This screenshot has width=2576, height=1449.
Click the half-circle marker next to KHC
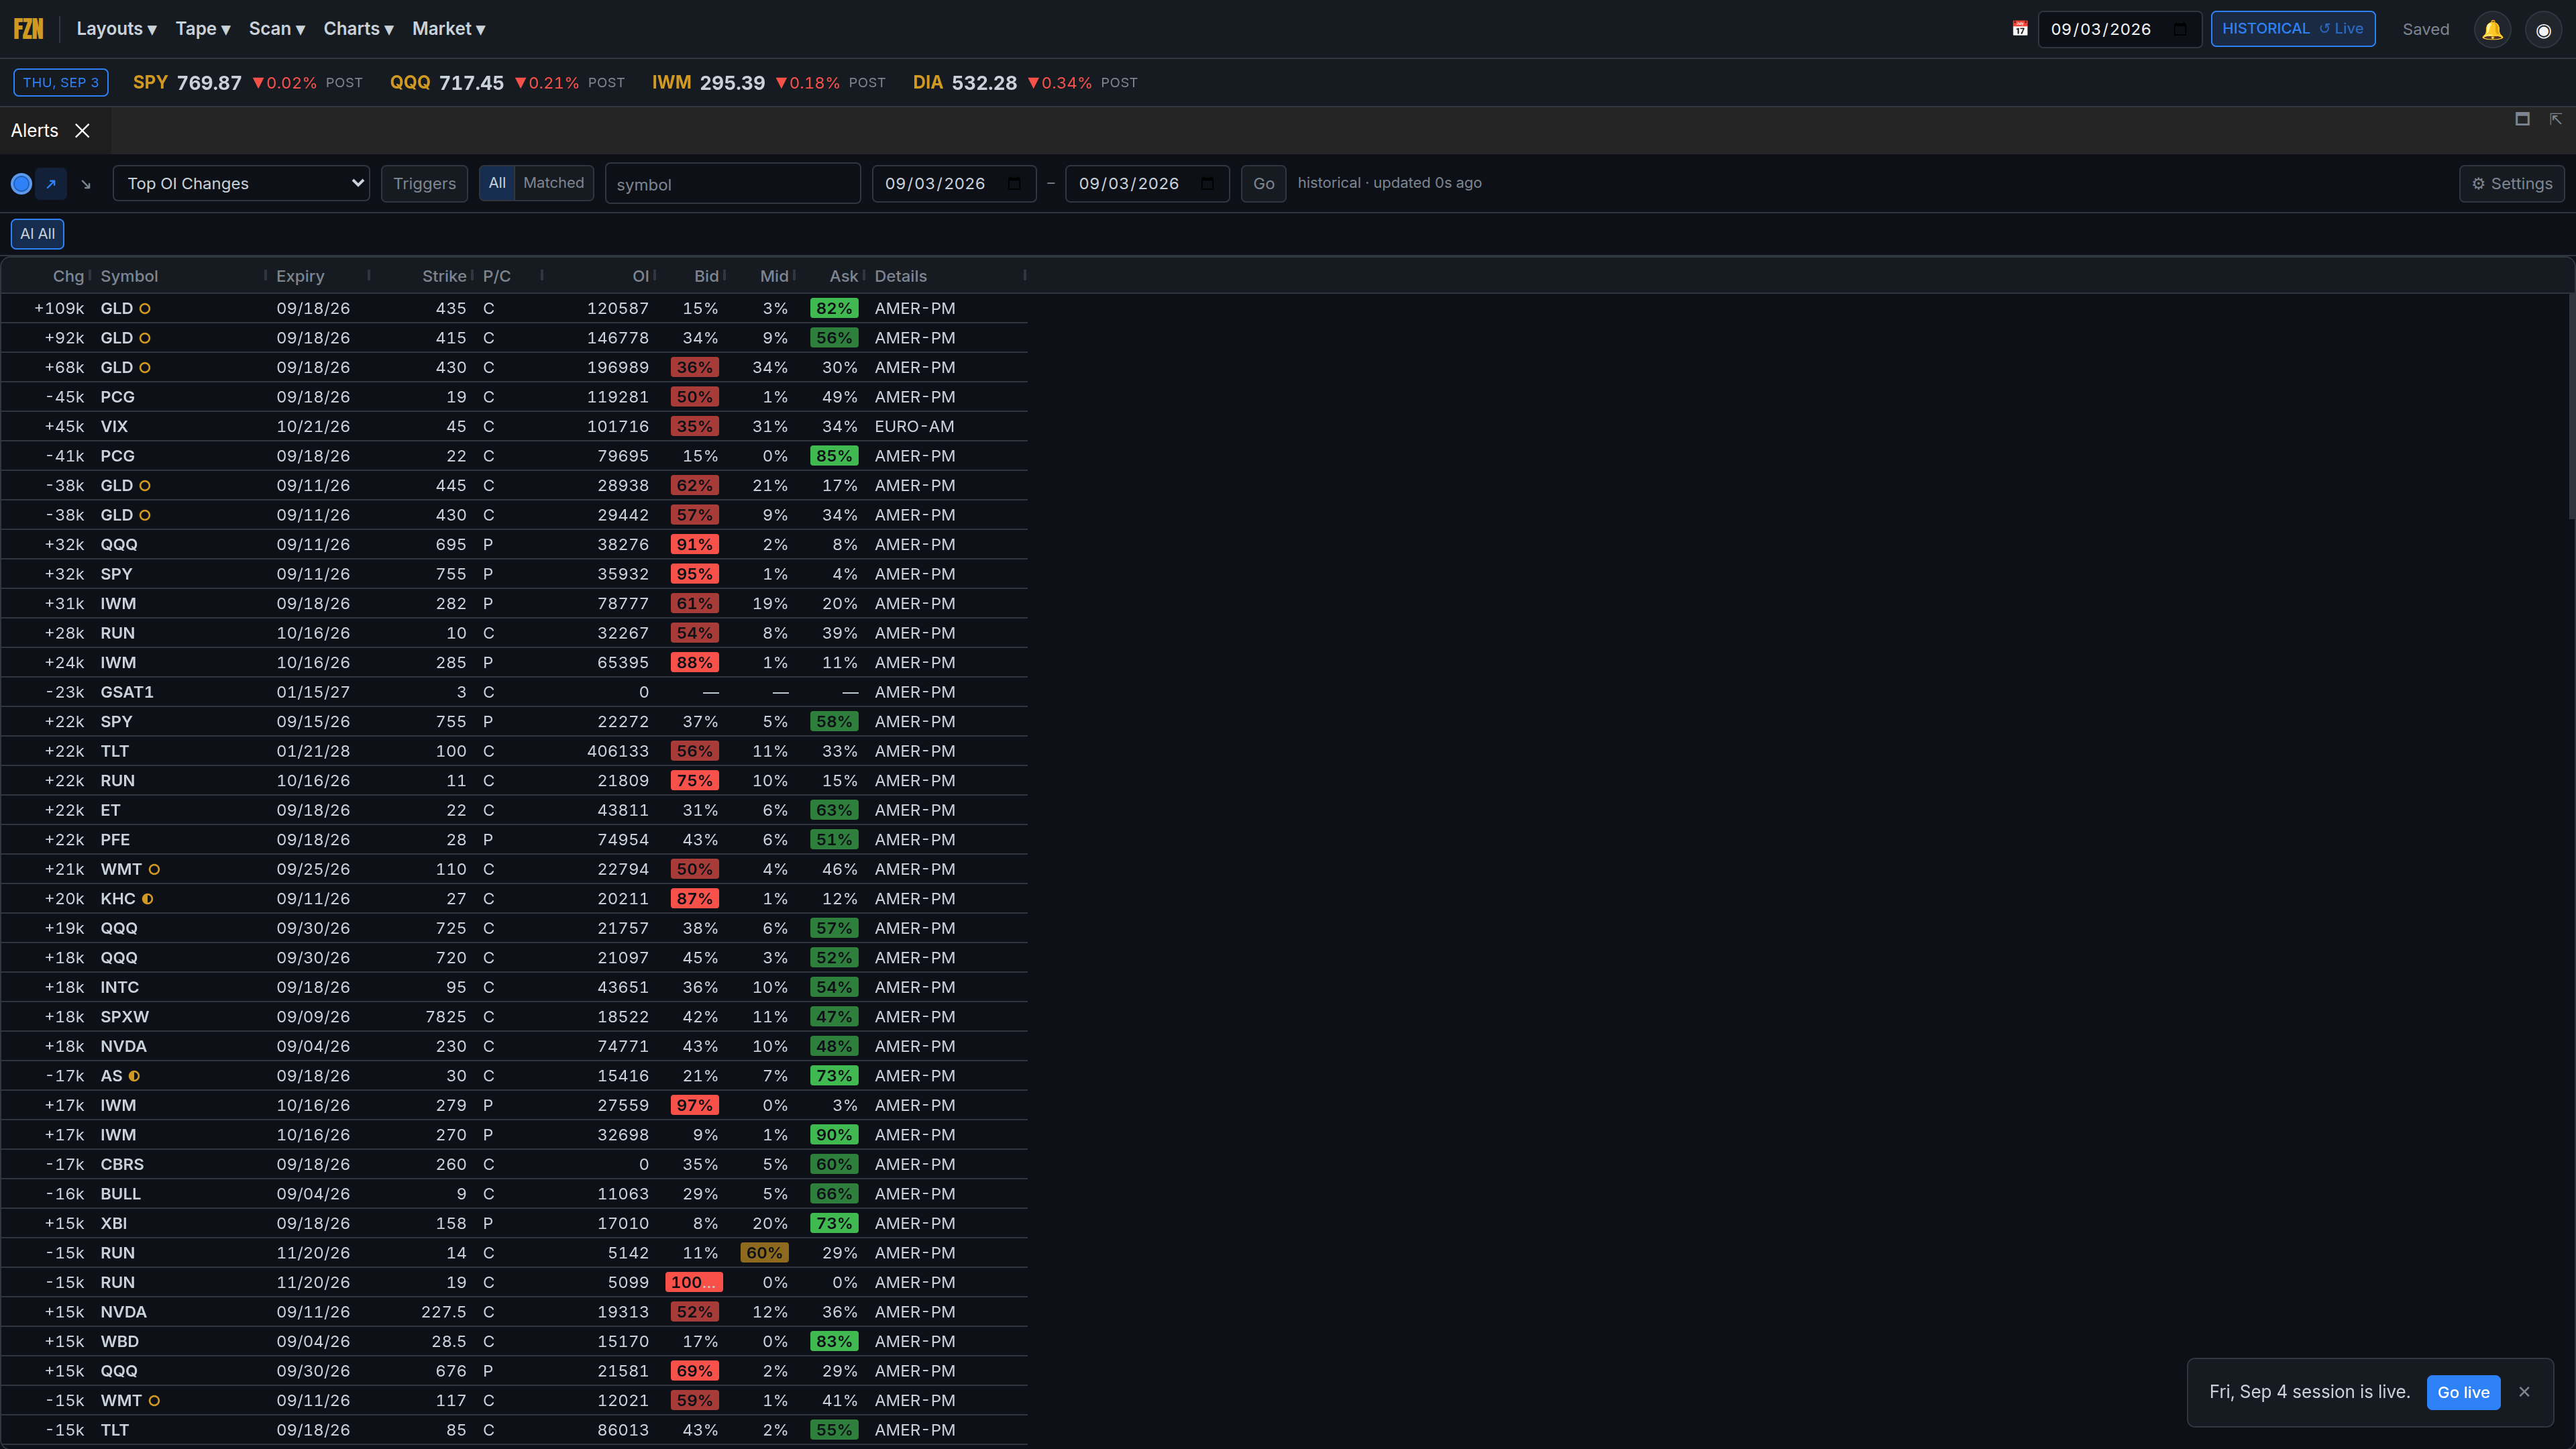[148, 899]
